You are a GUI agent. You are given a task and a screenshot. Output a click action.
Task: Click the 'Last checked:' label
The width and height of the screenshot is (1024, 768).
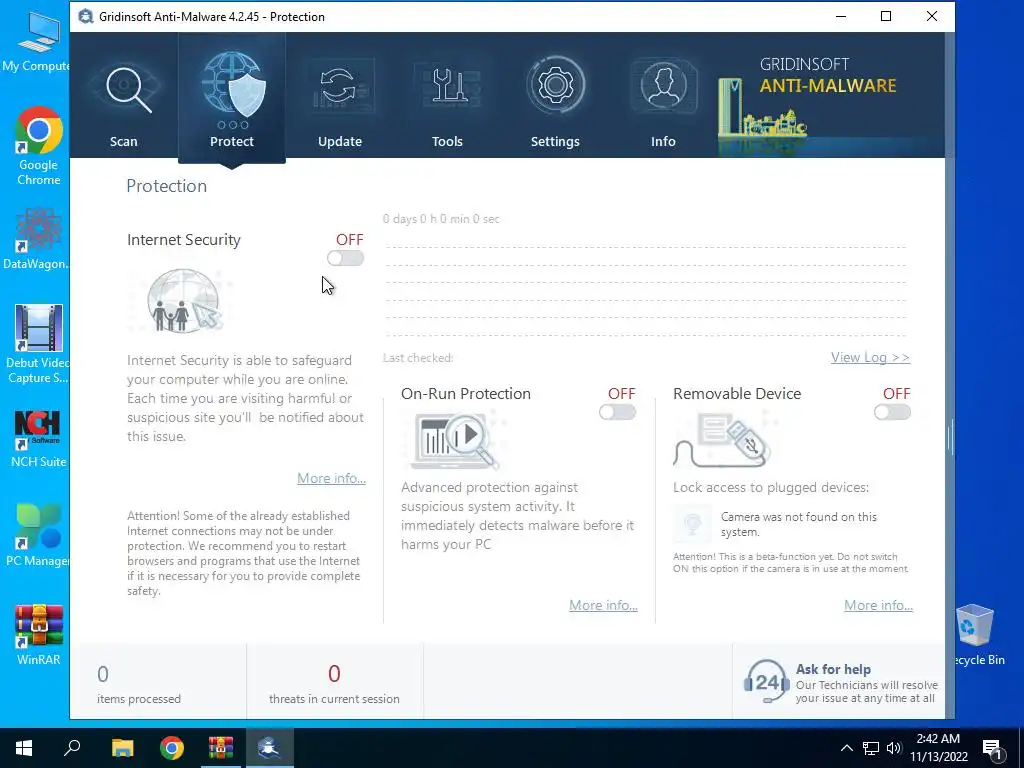tap(418, 358)
